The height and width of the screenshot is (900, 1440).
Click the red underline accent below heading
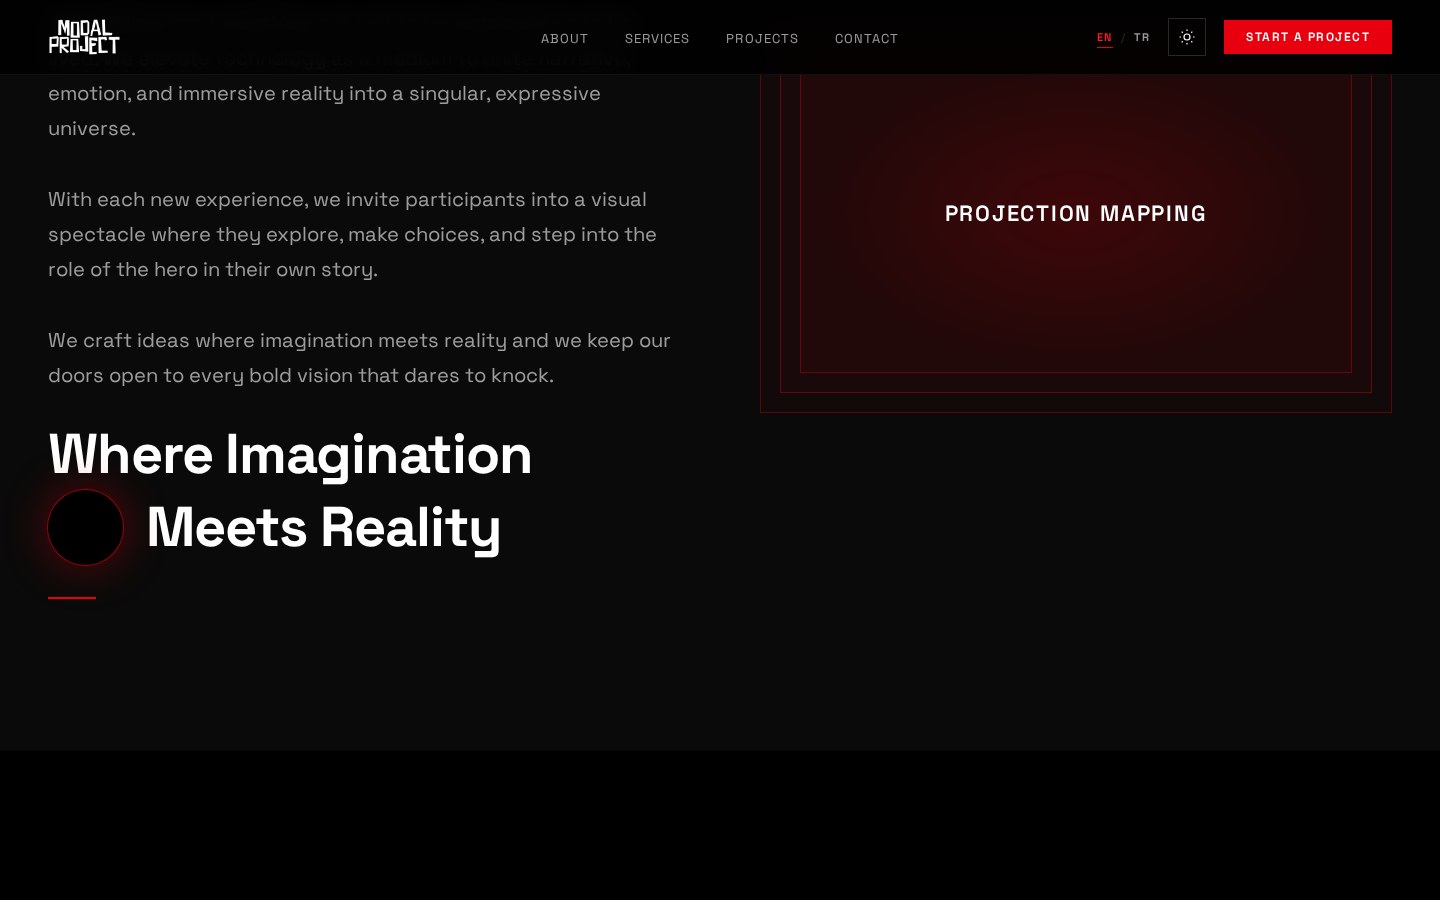72,598
